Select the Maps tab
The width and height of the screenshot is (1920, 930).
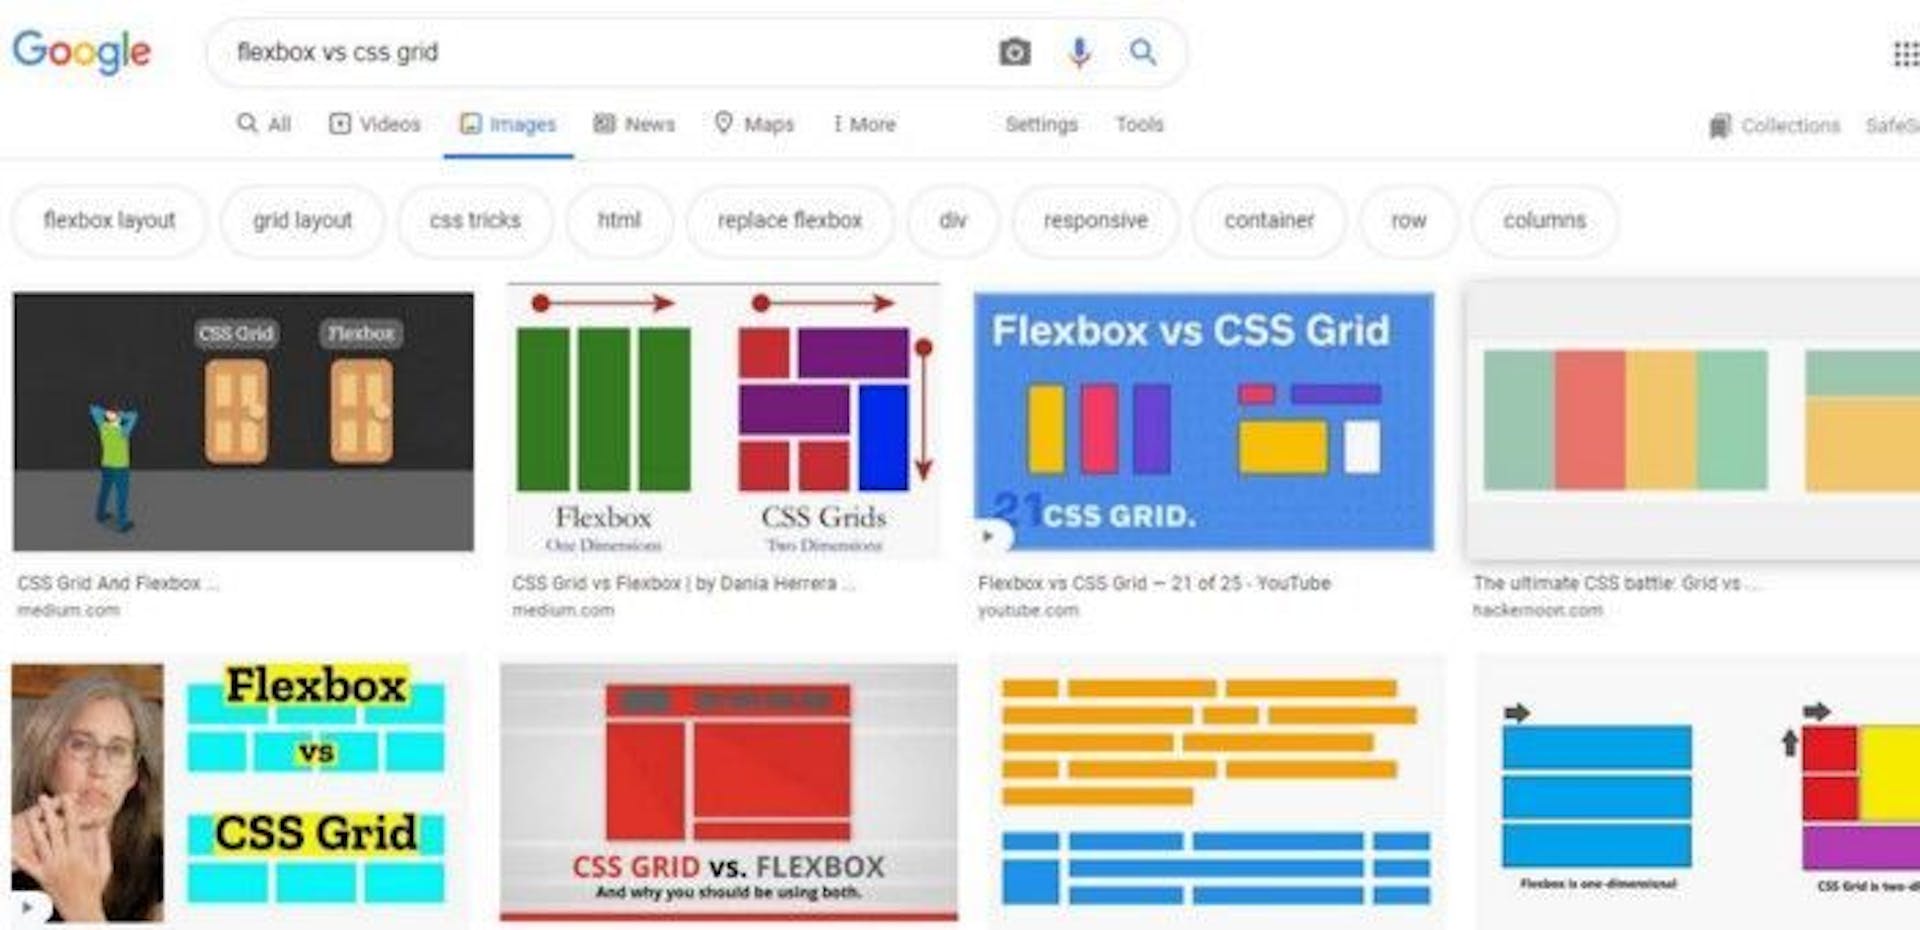click(x=754, y=124)
